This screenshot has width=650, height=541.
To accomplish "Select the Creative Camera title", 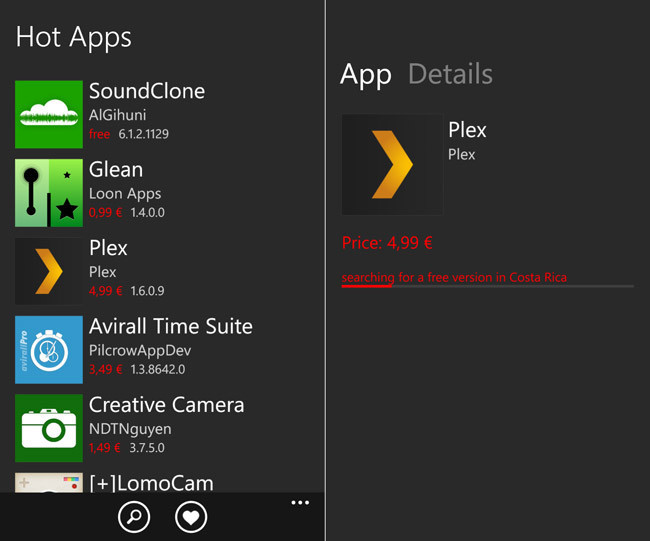I will click(167, 405).
